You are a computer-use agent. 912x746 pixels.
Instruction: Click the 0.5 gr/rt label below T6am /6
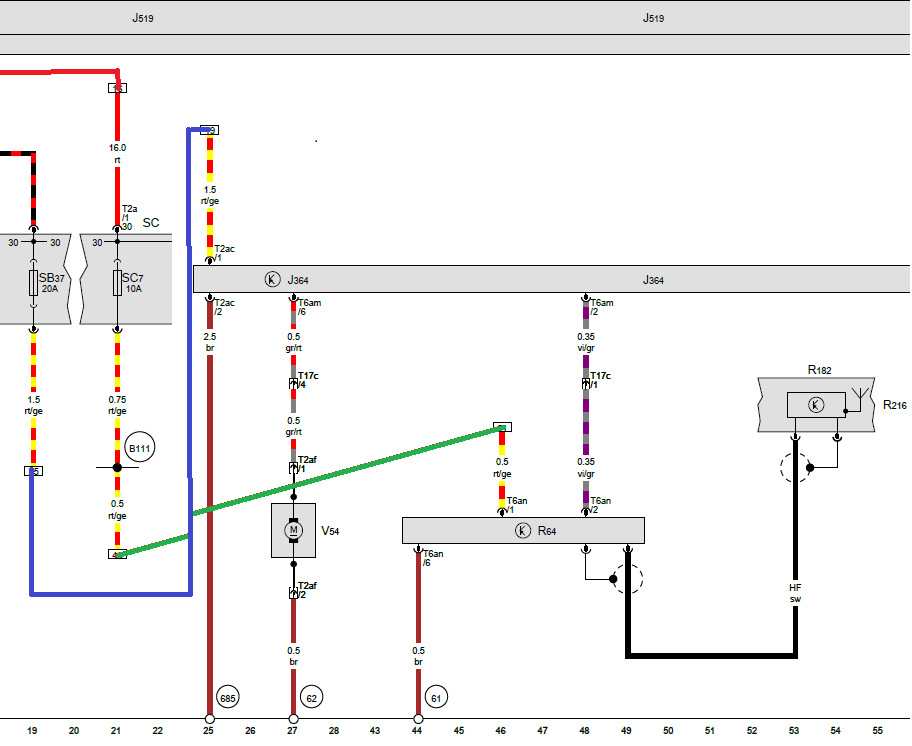[294, 342]
